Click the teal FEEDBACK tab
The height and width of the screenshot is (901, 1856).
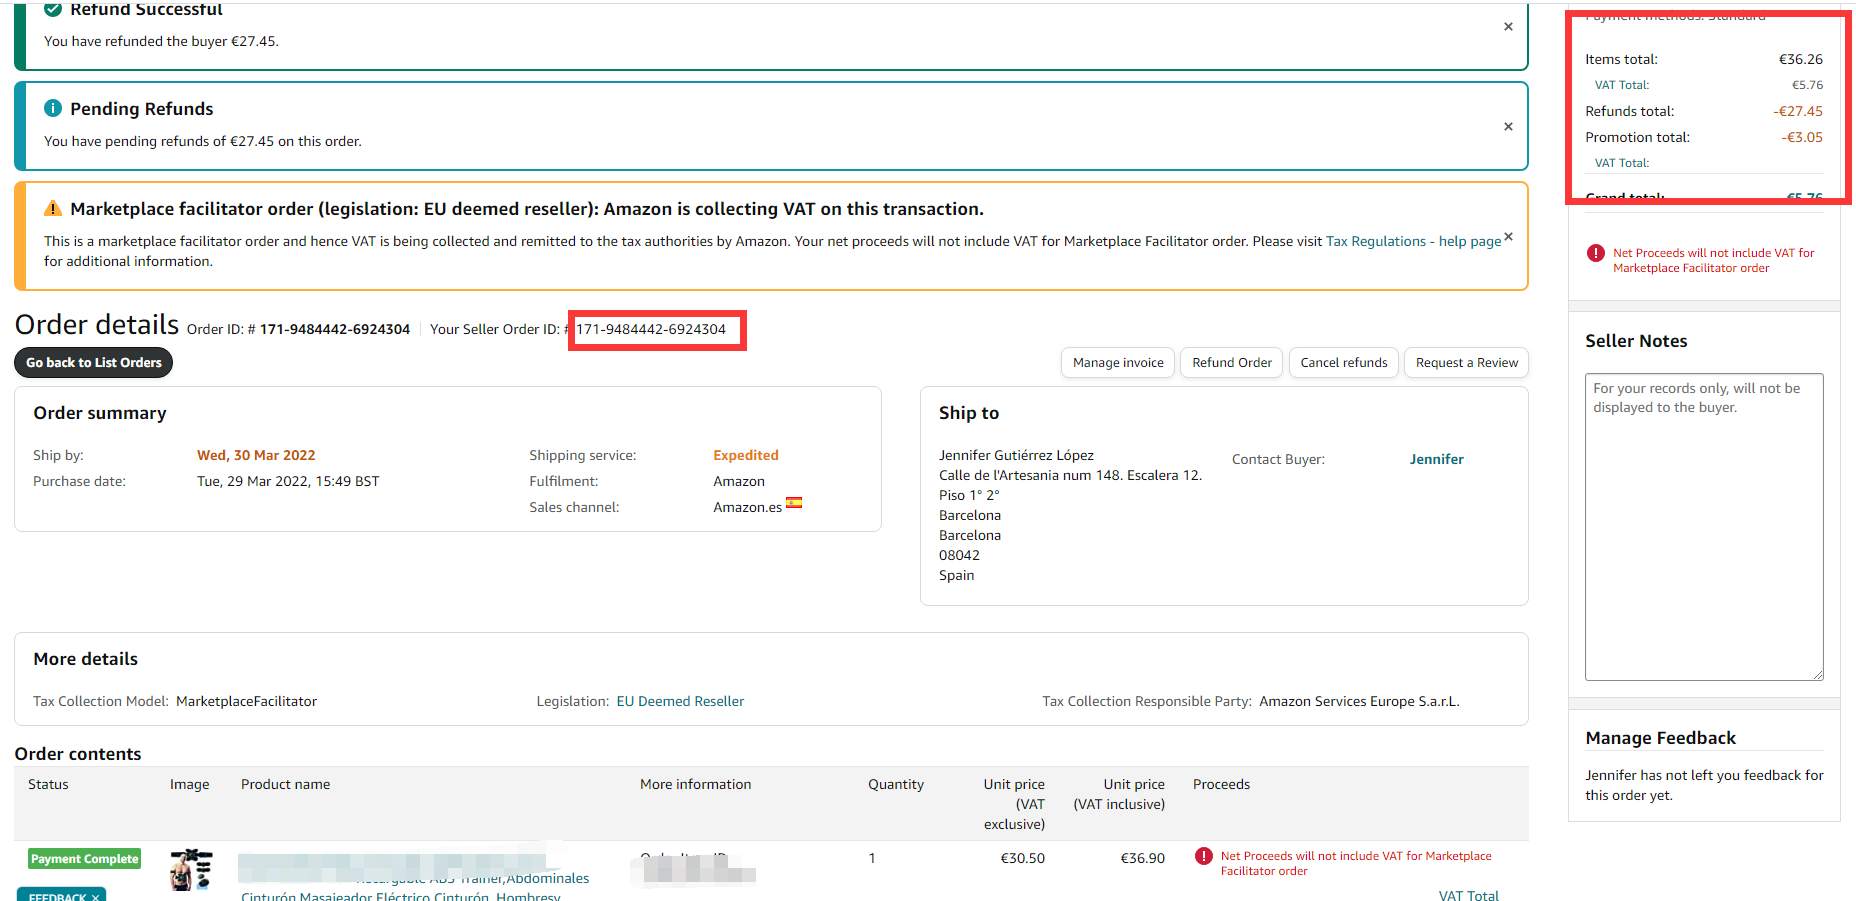pyautogui.click(x=61, y=895)
